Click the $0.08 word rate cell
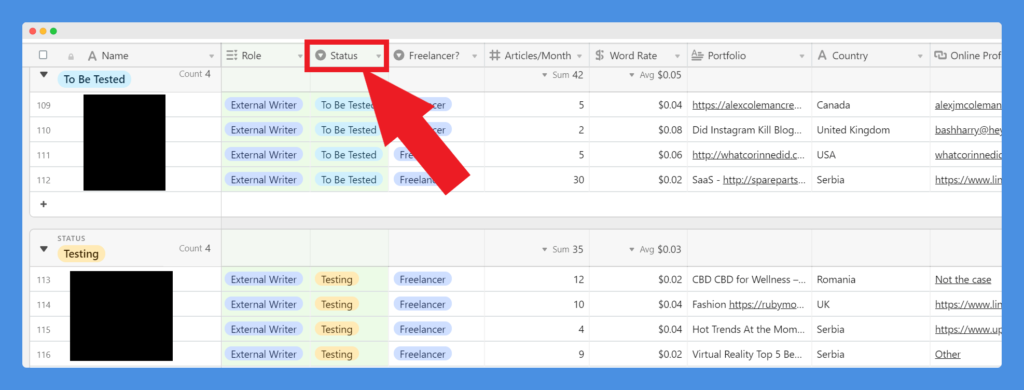This screenshot has height=390, width=1024. pyautogui.click(x=669, y=130)
